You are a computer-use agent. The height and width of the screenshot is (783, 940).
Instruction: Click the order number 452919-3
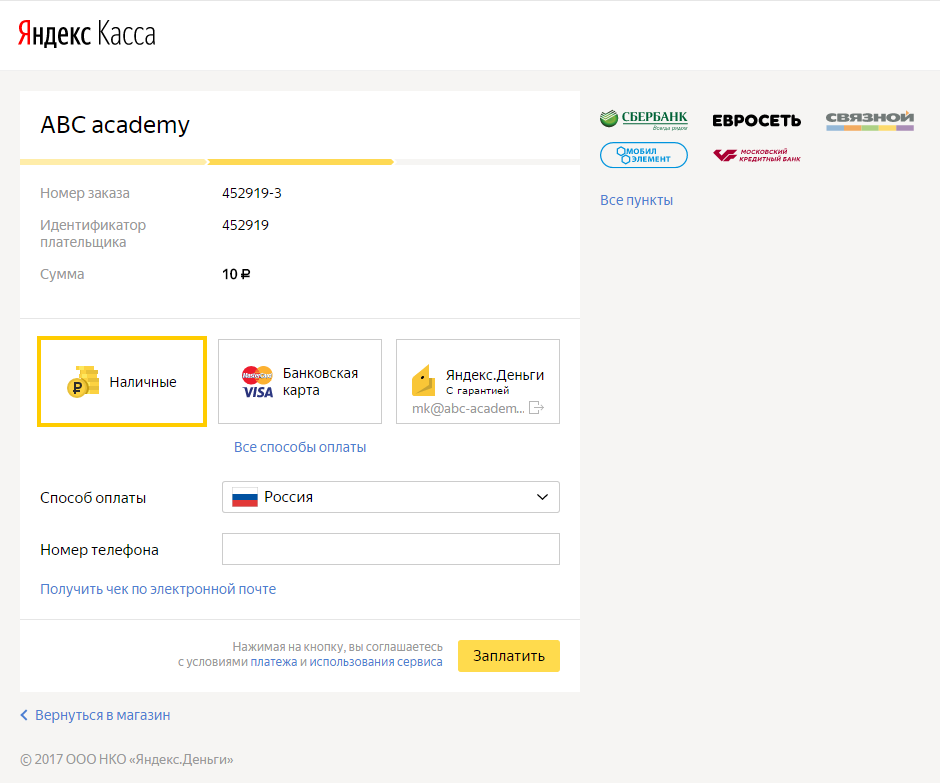point(252,193)
